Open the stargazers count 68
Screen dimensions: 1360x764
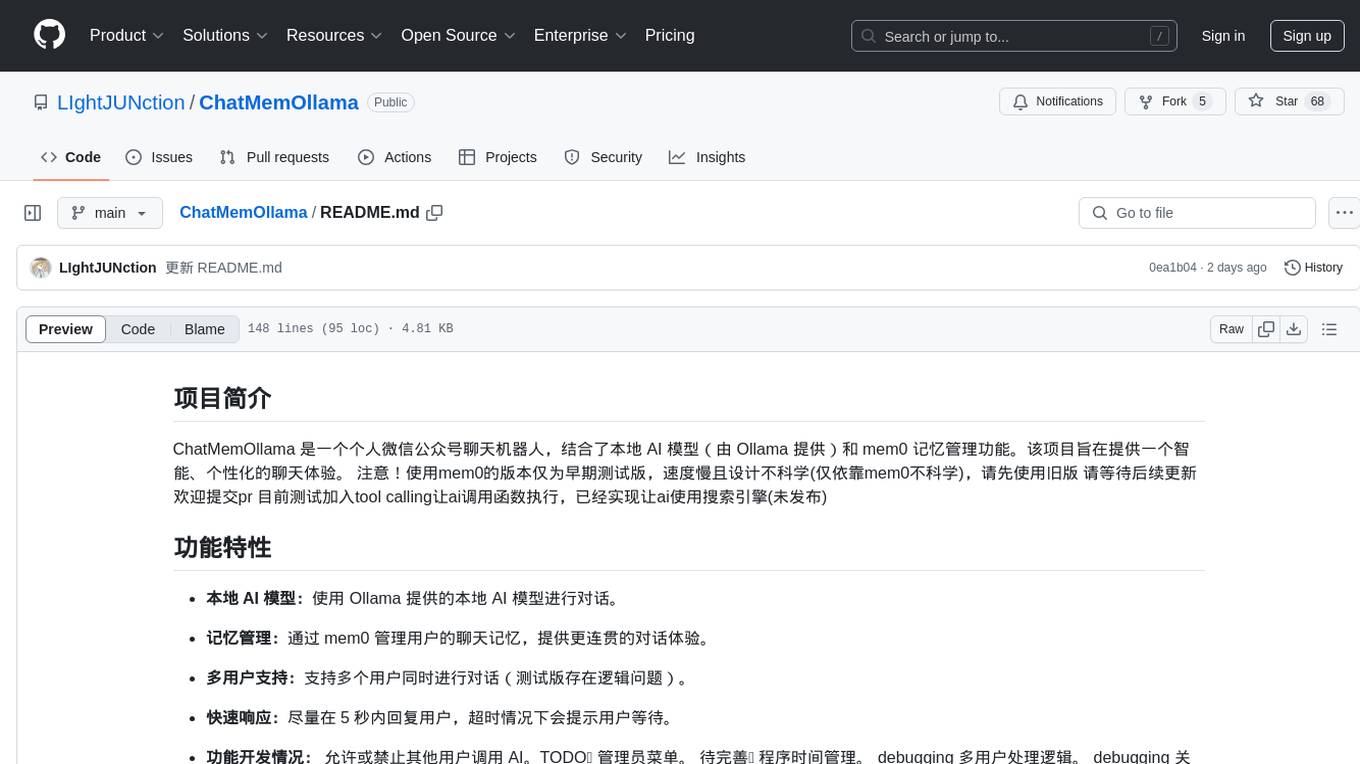1317,101
